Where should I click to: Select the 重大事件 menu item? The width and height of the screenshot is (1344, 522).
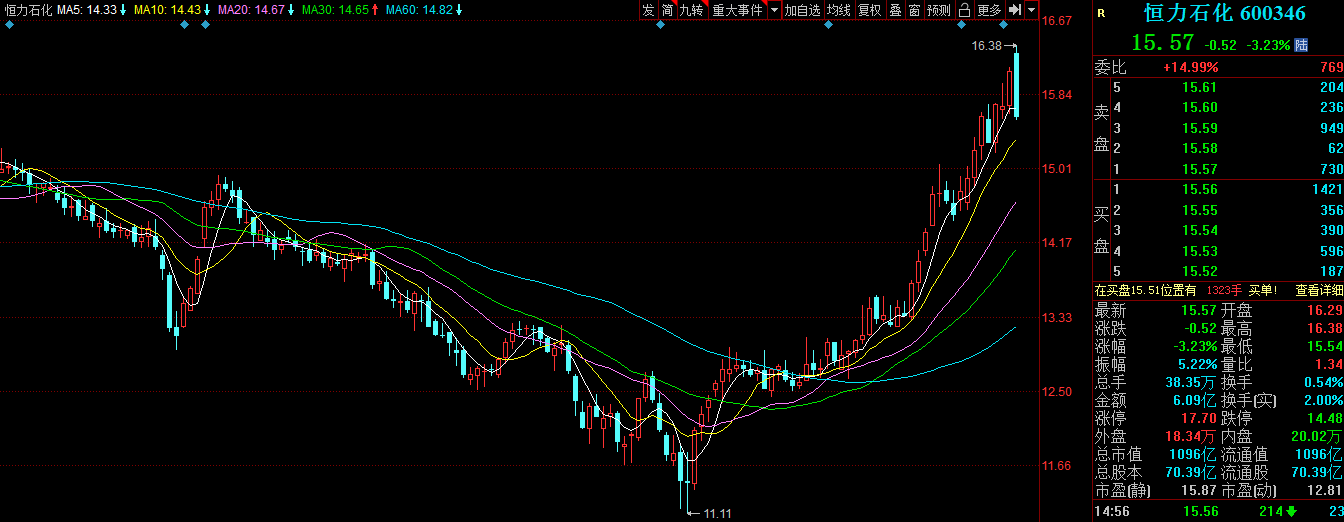pos(737,10)
